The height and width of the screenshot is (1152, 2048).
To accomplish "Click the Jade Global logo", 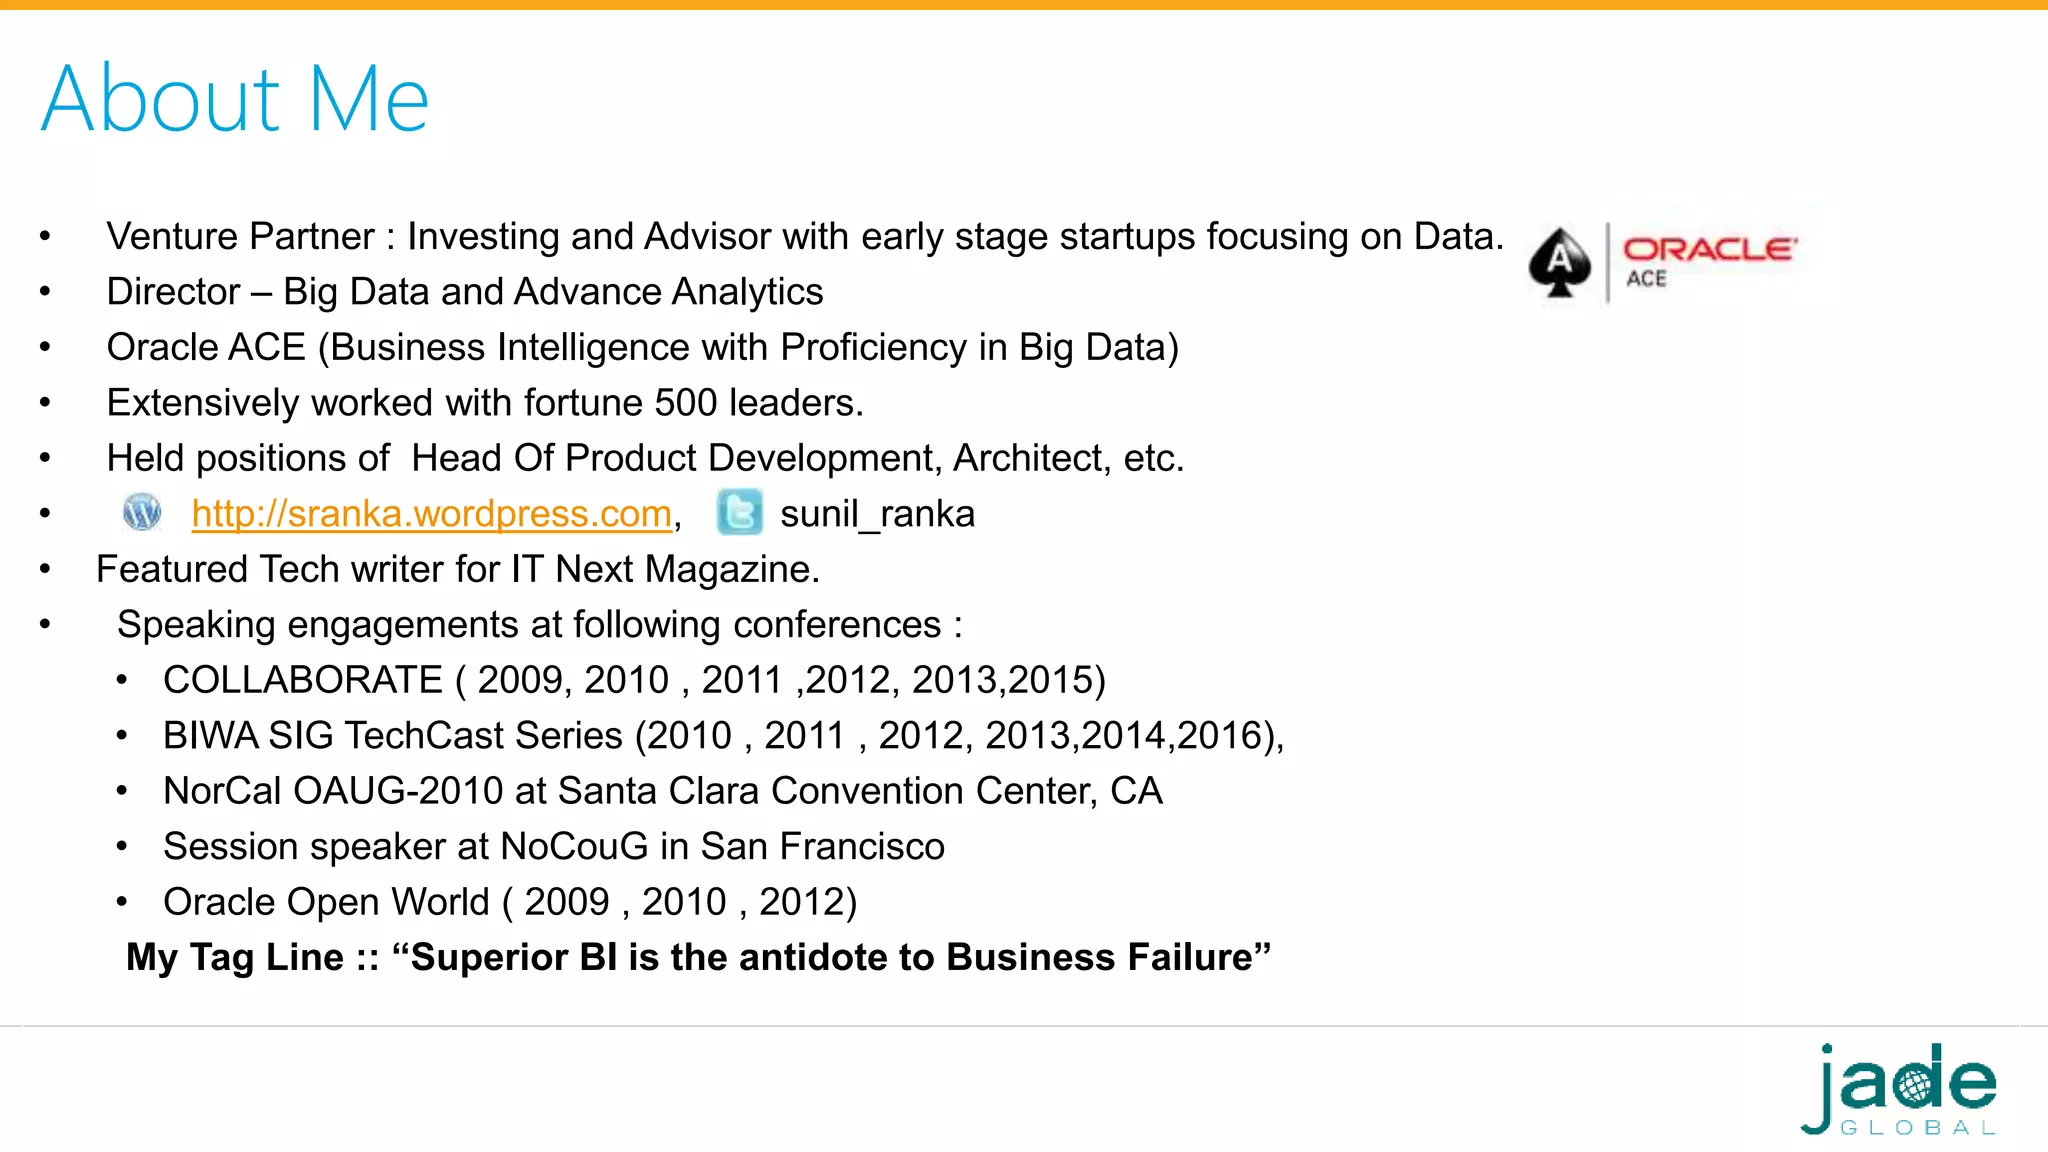I will pos(1899,1090).
